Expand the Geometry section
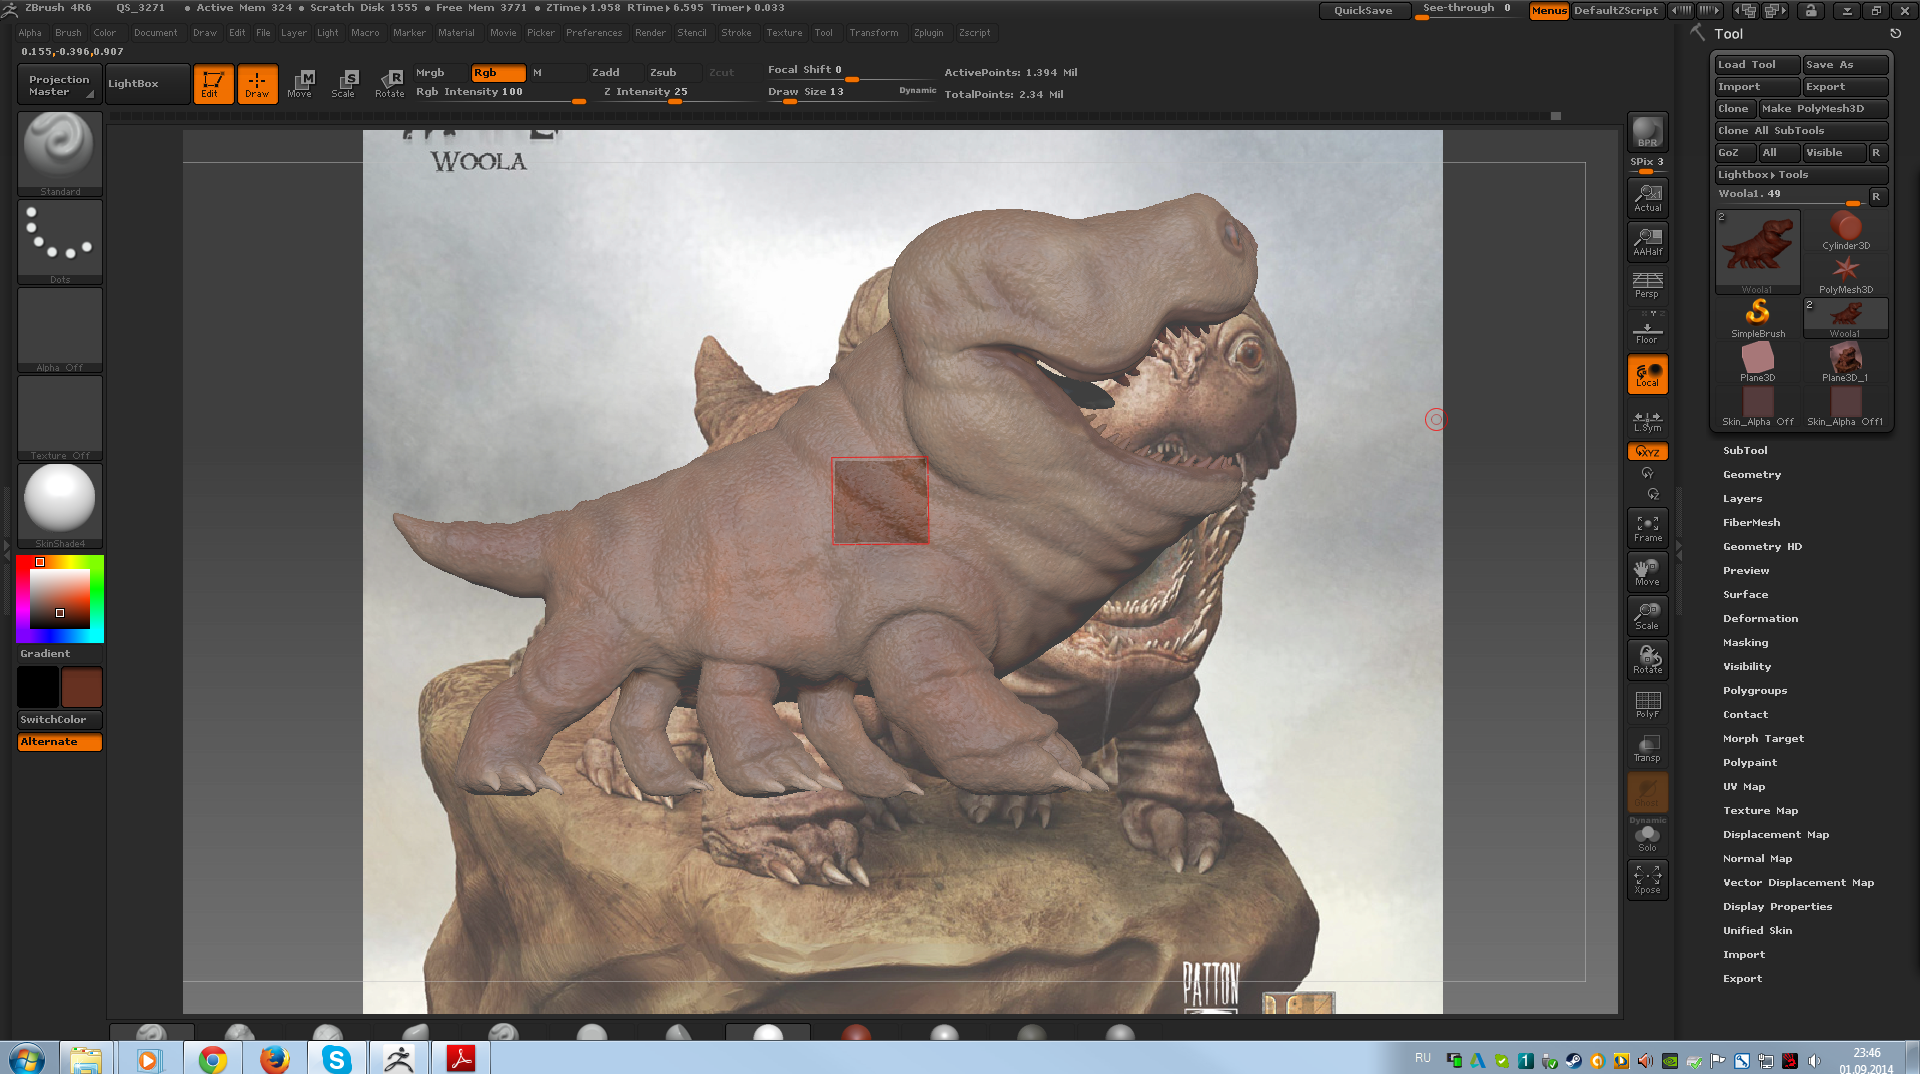The height and width of the screenshot is (1074, 1920). click(x=1752, y=475)
